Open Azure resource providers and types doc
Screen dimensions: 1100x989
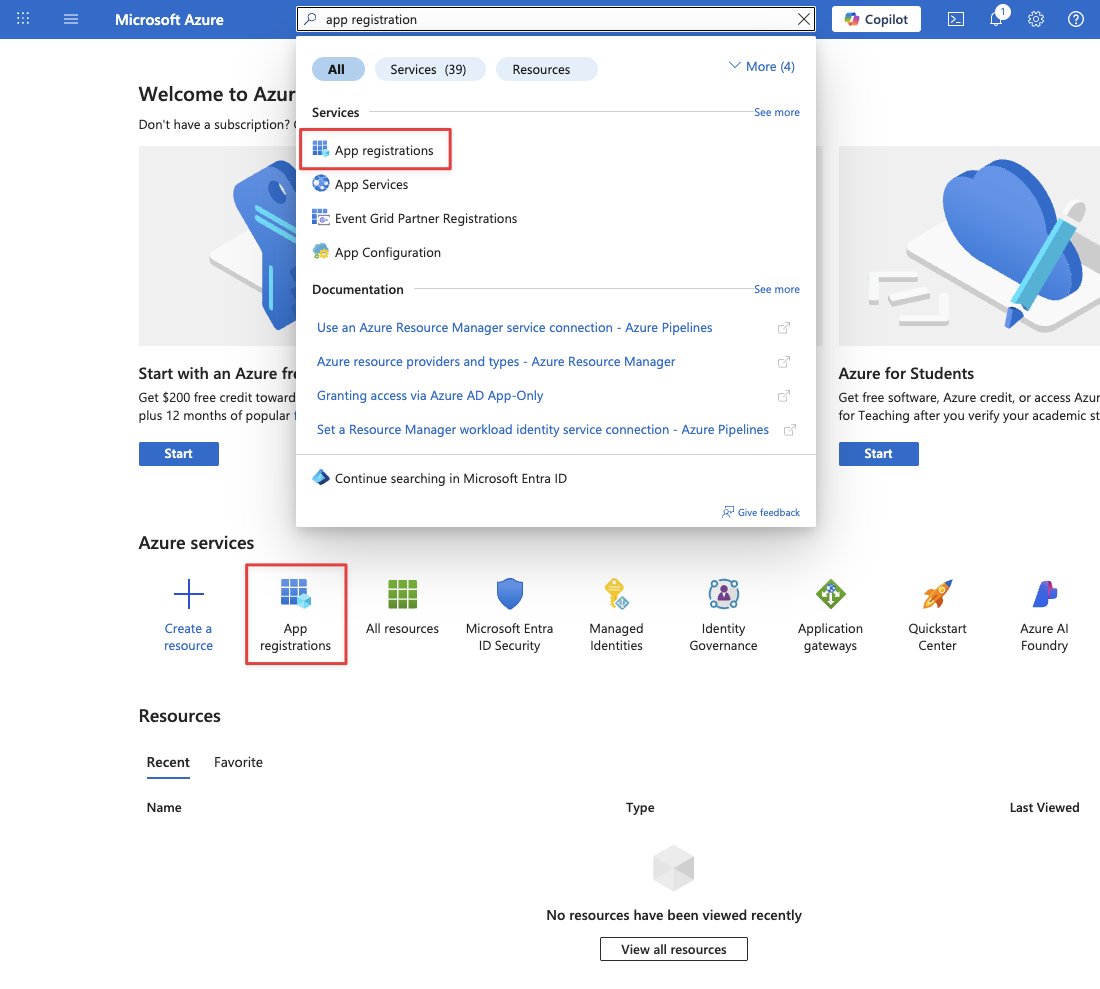pyautogui.click(x=496, y=361)
